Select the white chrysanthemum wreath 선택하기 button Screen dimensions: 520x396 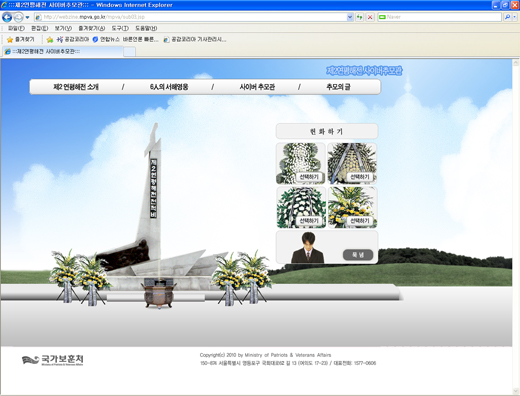click(309, 177)
